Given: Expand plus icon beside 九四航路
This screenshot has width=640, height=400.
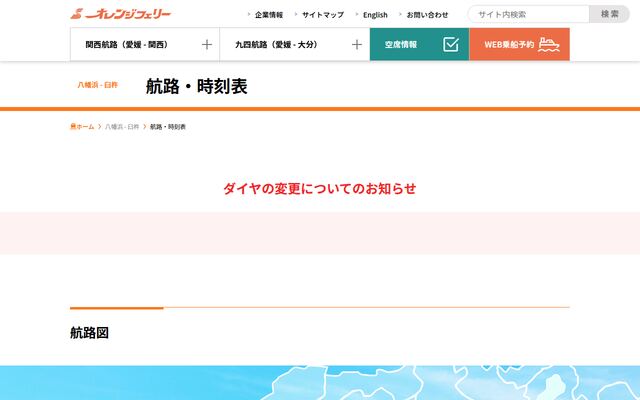Looking at the screenshot, I should (x=357, y=44).
